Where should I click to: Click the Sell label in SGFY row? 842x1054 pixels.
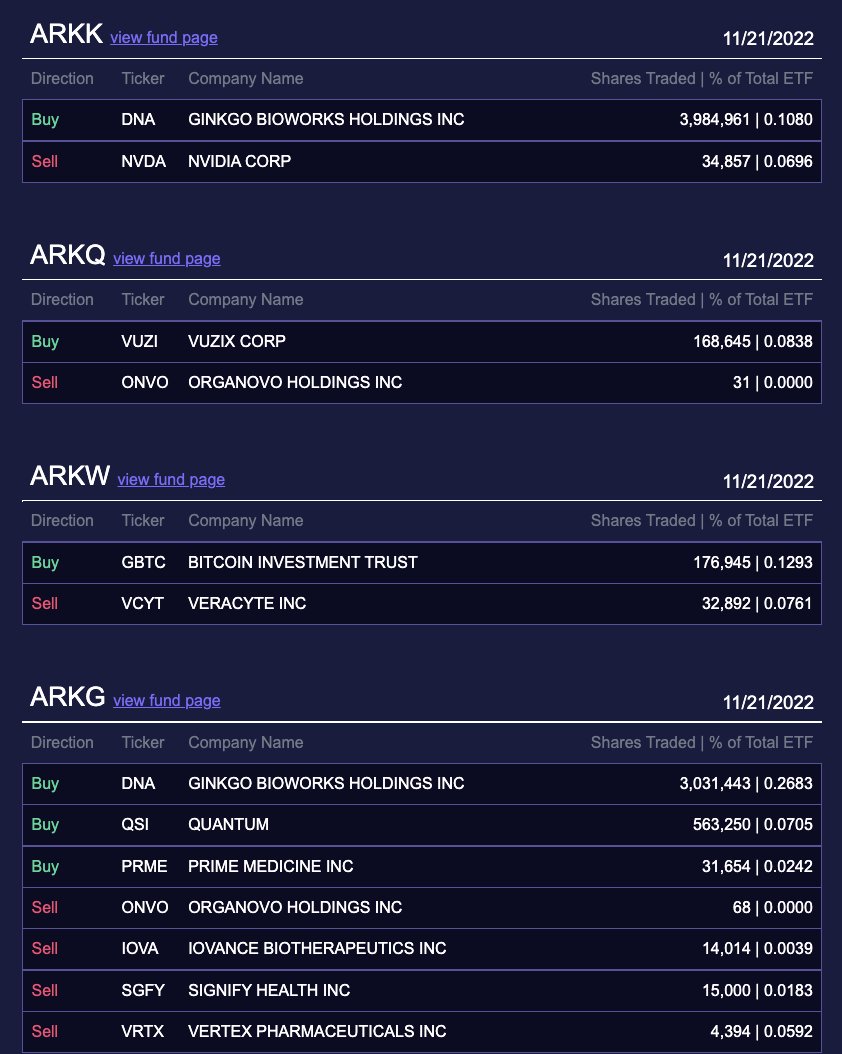[x=44, y=990]
